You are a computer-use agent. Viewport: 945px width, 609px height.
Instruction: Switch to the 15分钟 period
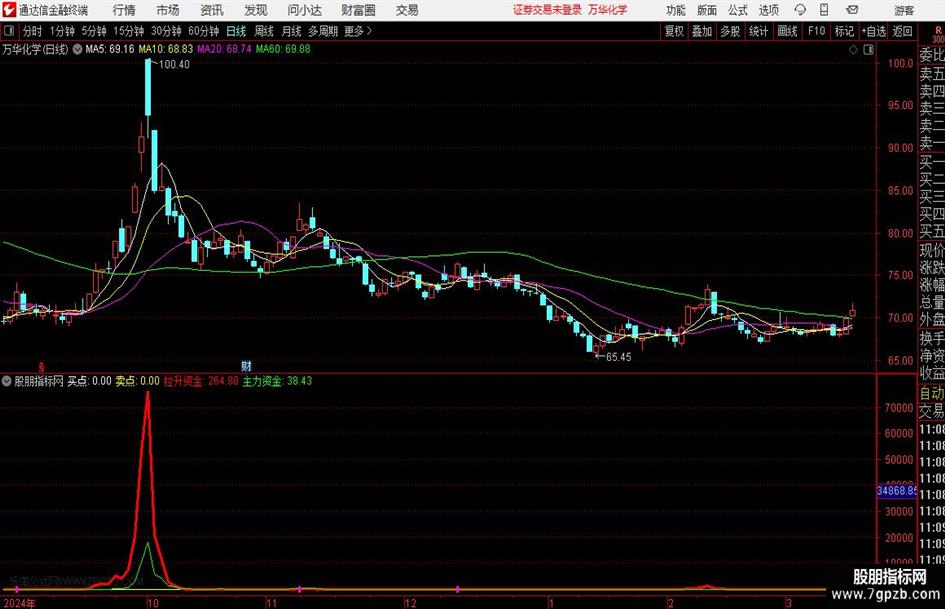coord(129,31)
